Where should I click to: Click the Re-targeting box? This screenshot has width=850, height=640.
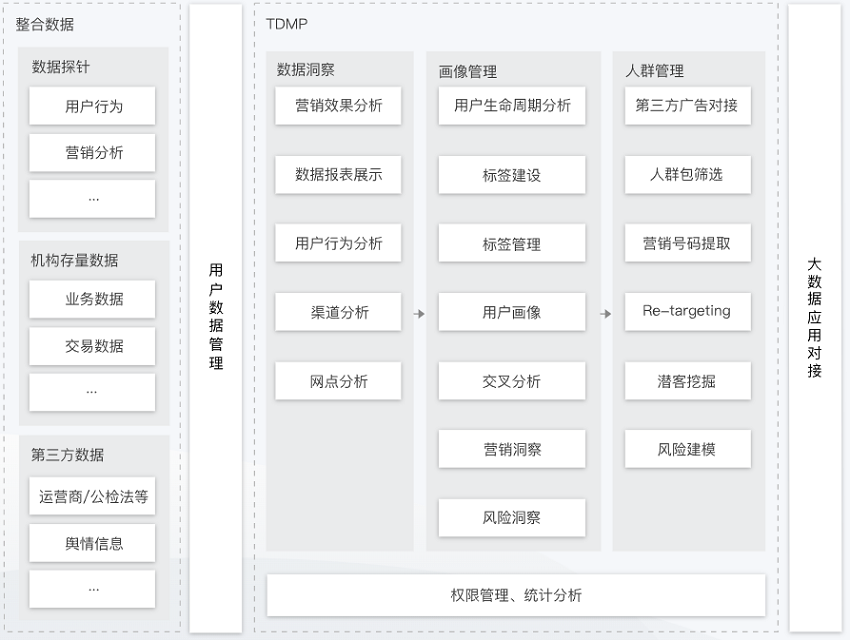687,312
